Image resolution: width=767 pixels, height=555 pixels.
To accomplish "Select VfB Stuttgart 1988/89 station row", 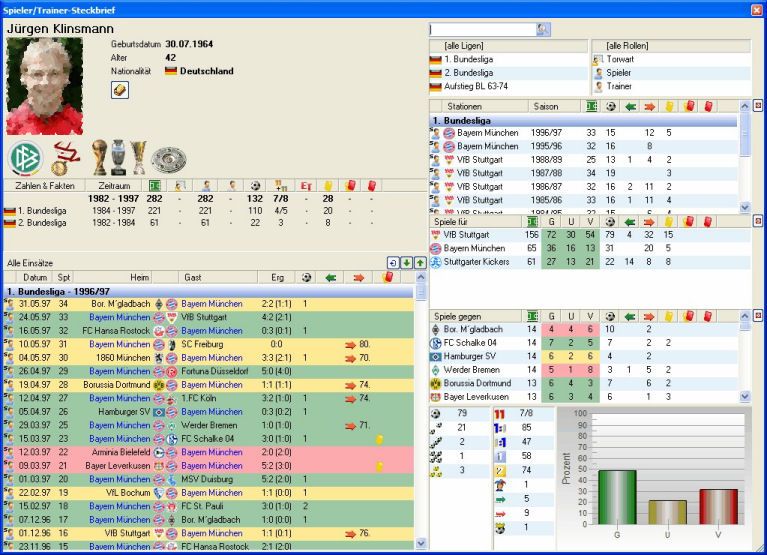I will 584,160.
